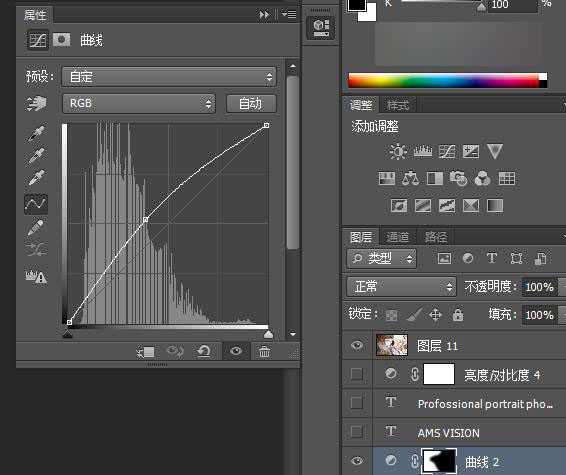566x475 pixels.
Task: Hide the 曲线 2 layer
Action: pyautogui.click(x=357, y=461)
